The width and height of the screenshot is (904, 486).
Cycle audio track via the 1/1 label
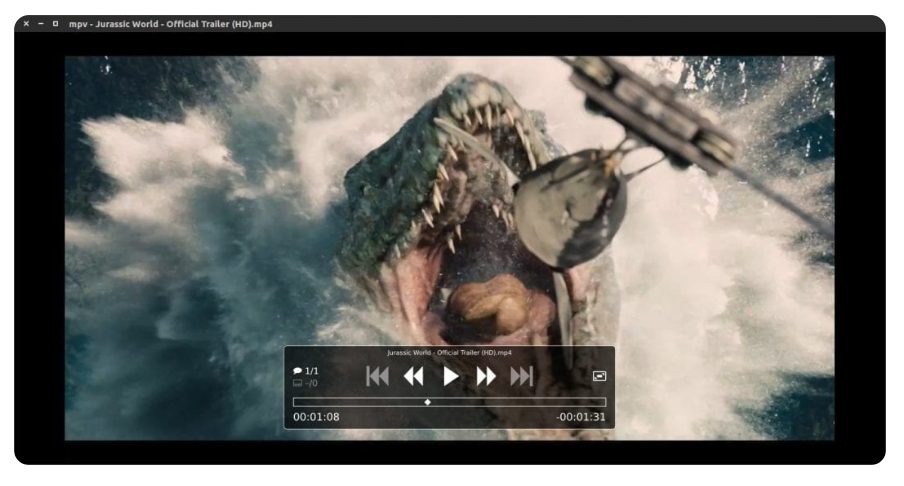[312, 371]
